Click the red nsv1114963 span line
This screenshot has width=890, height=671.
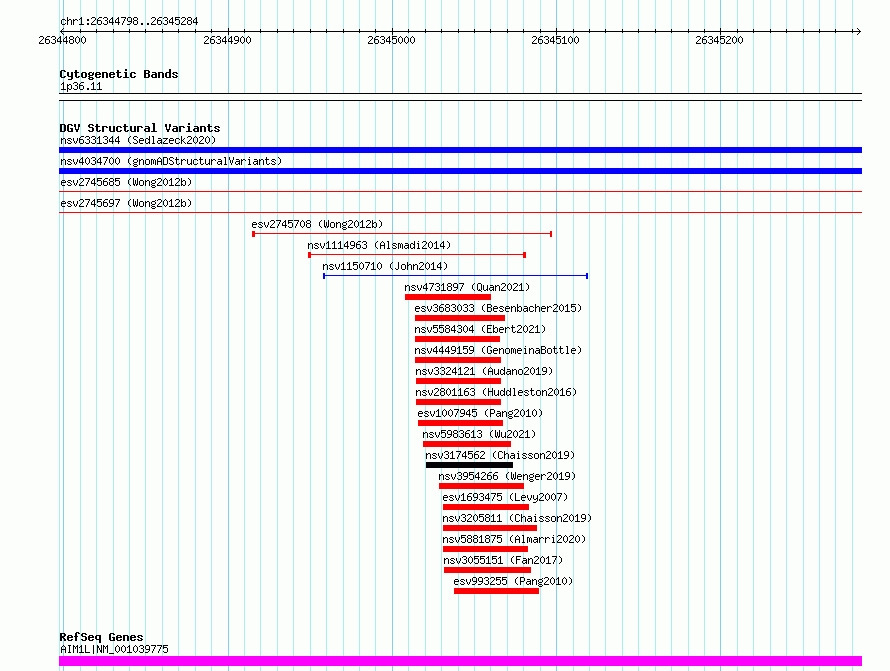click(x=417, y=255)
